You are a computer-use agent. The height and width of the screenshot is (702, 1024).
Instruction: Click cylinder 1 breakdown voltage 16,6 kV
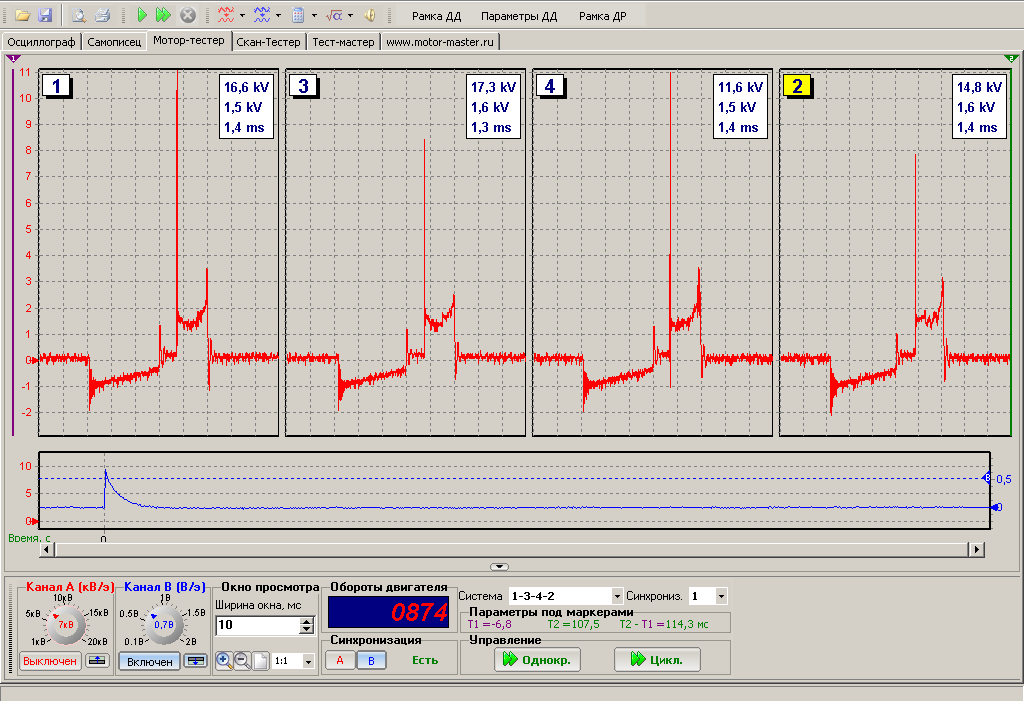click(246, 87)
